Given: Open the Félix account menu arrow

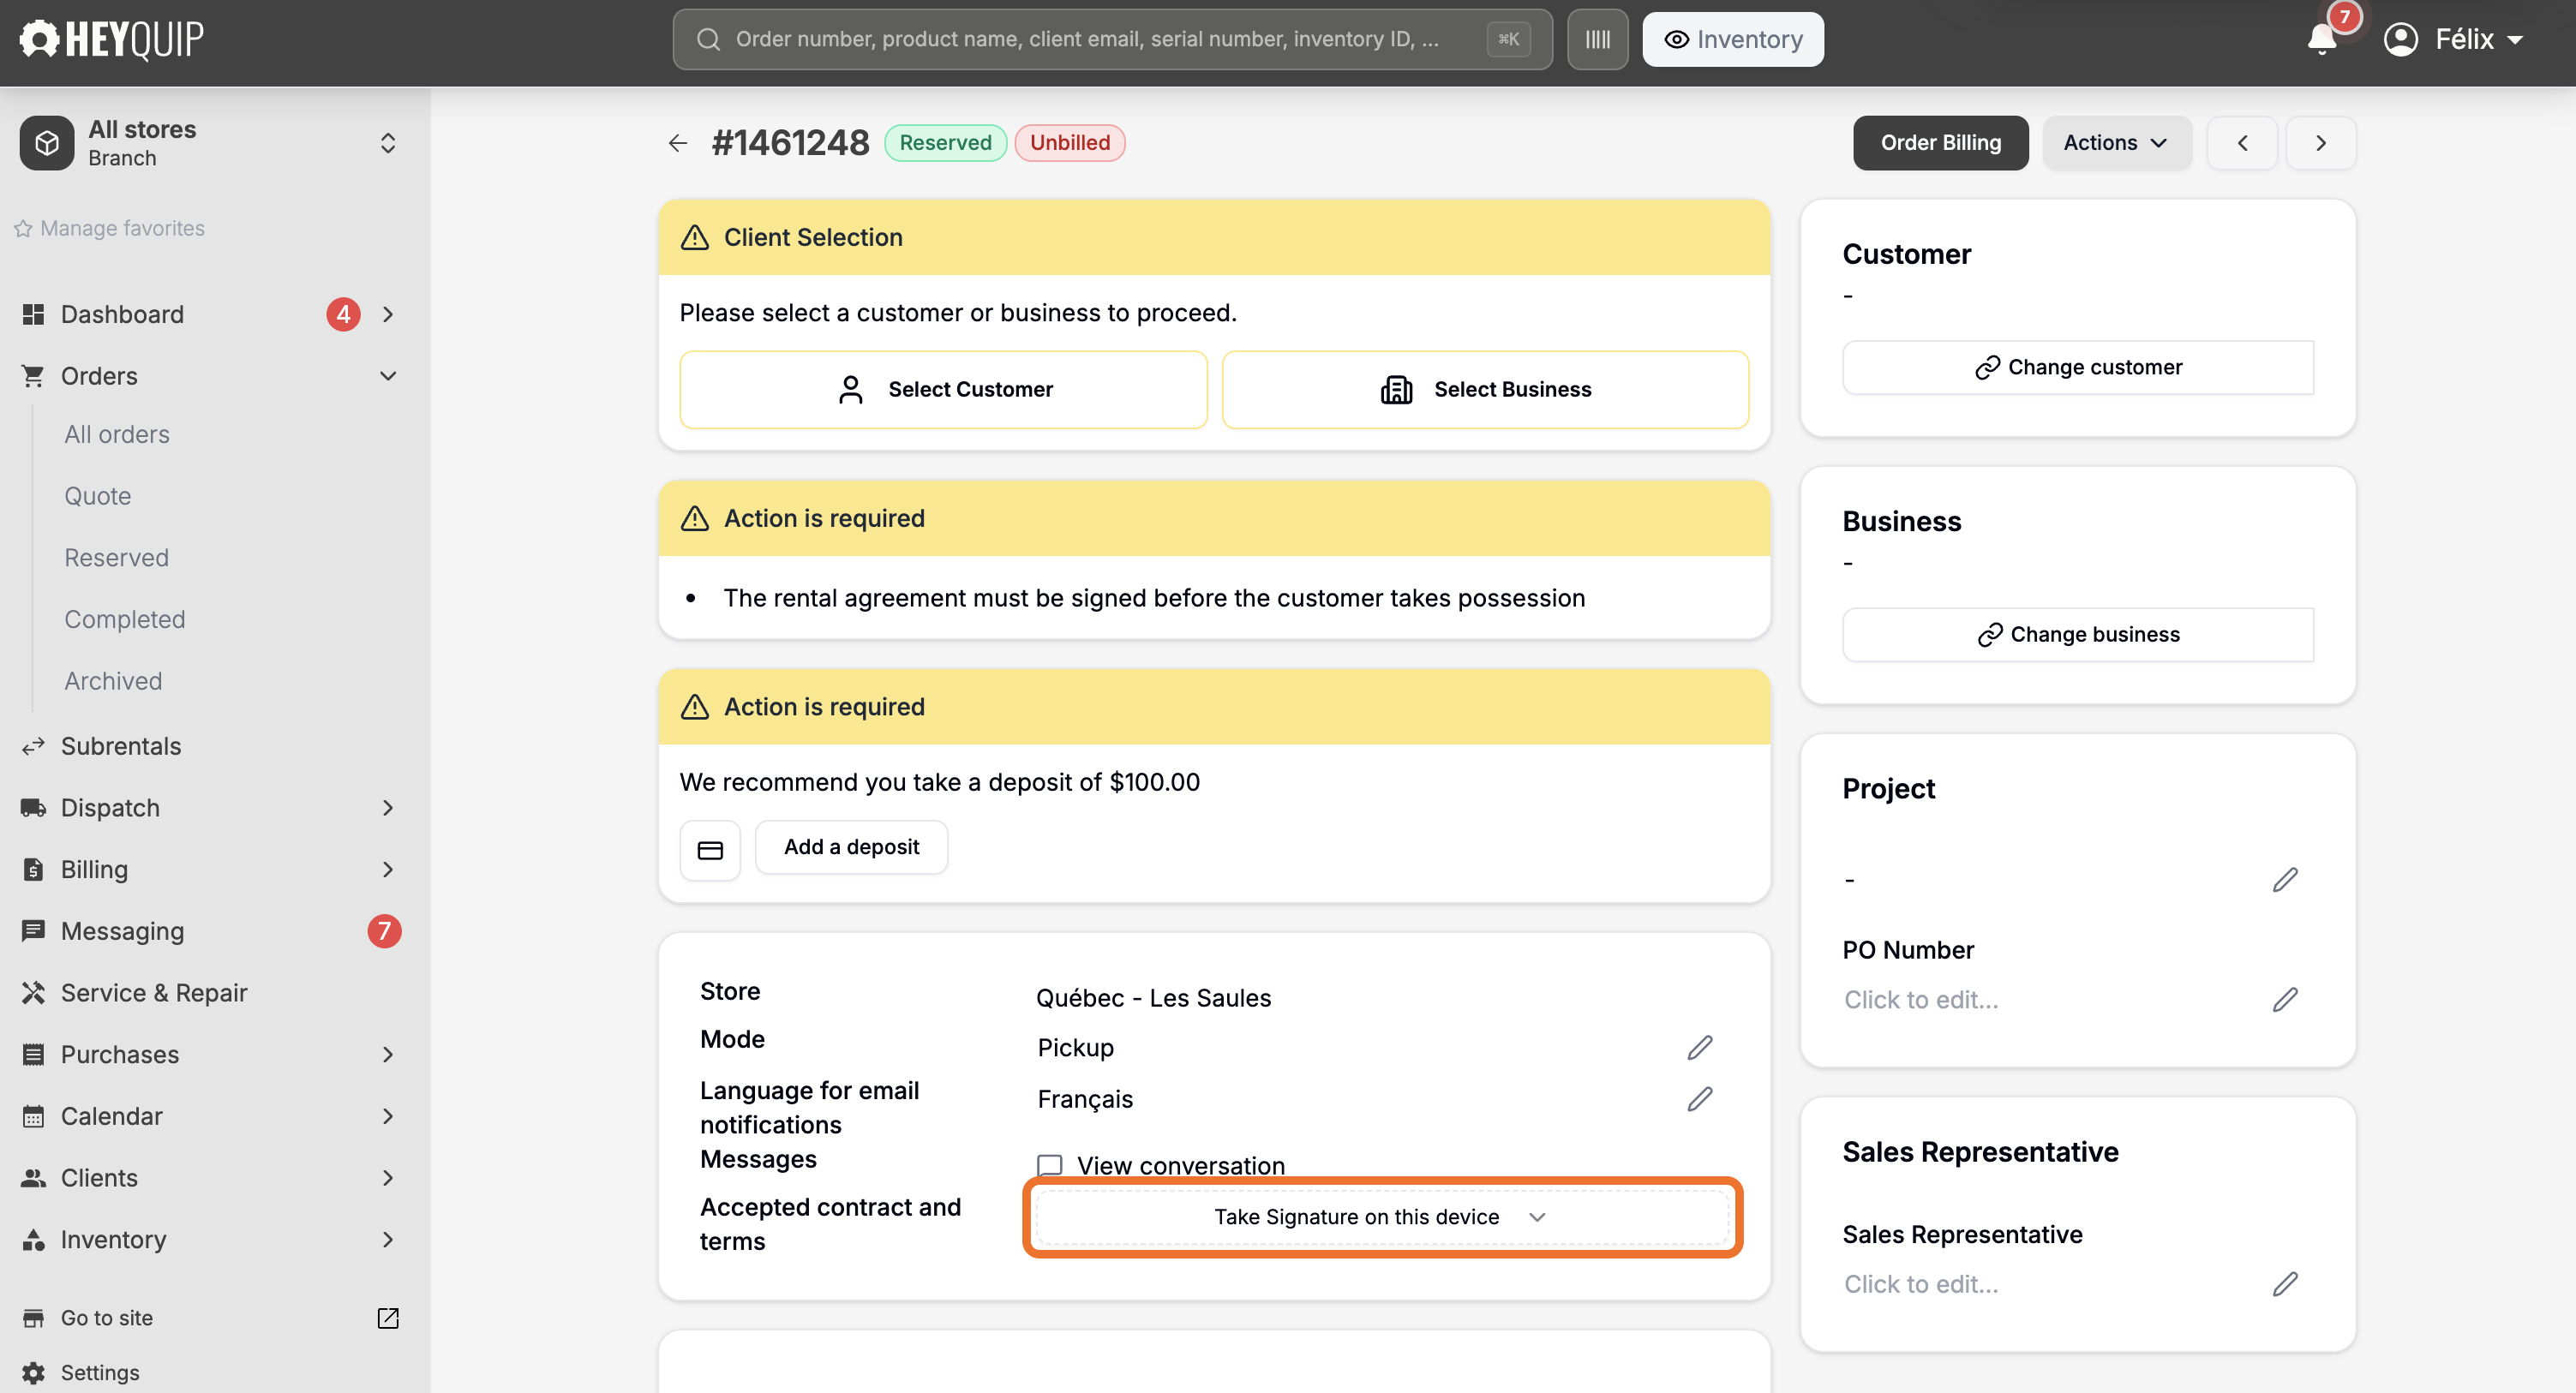Looking at the screenshot, I should [2514, 40].
